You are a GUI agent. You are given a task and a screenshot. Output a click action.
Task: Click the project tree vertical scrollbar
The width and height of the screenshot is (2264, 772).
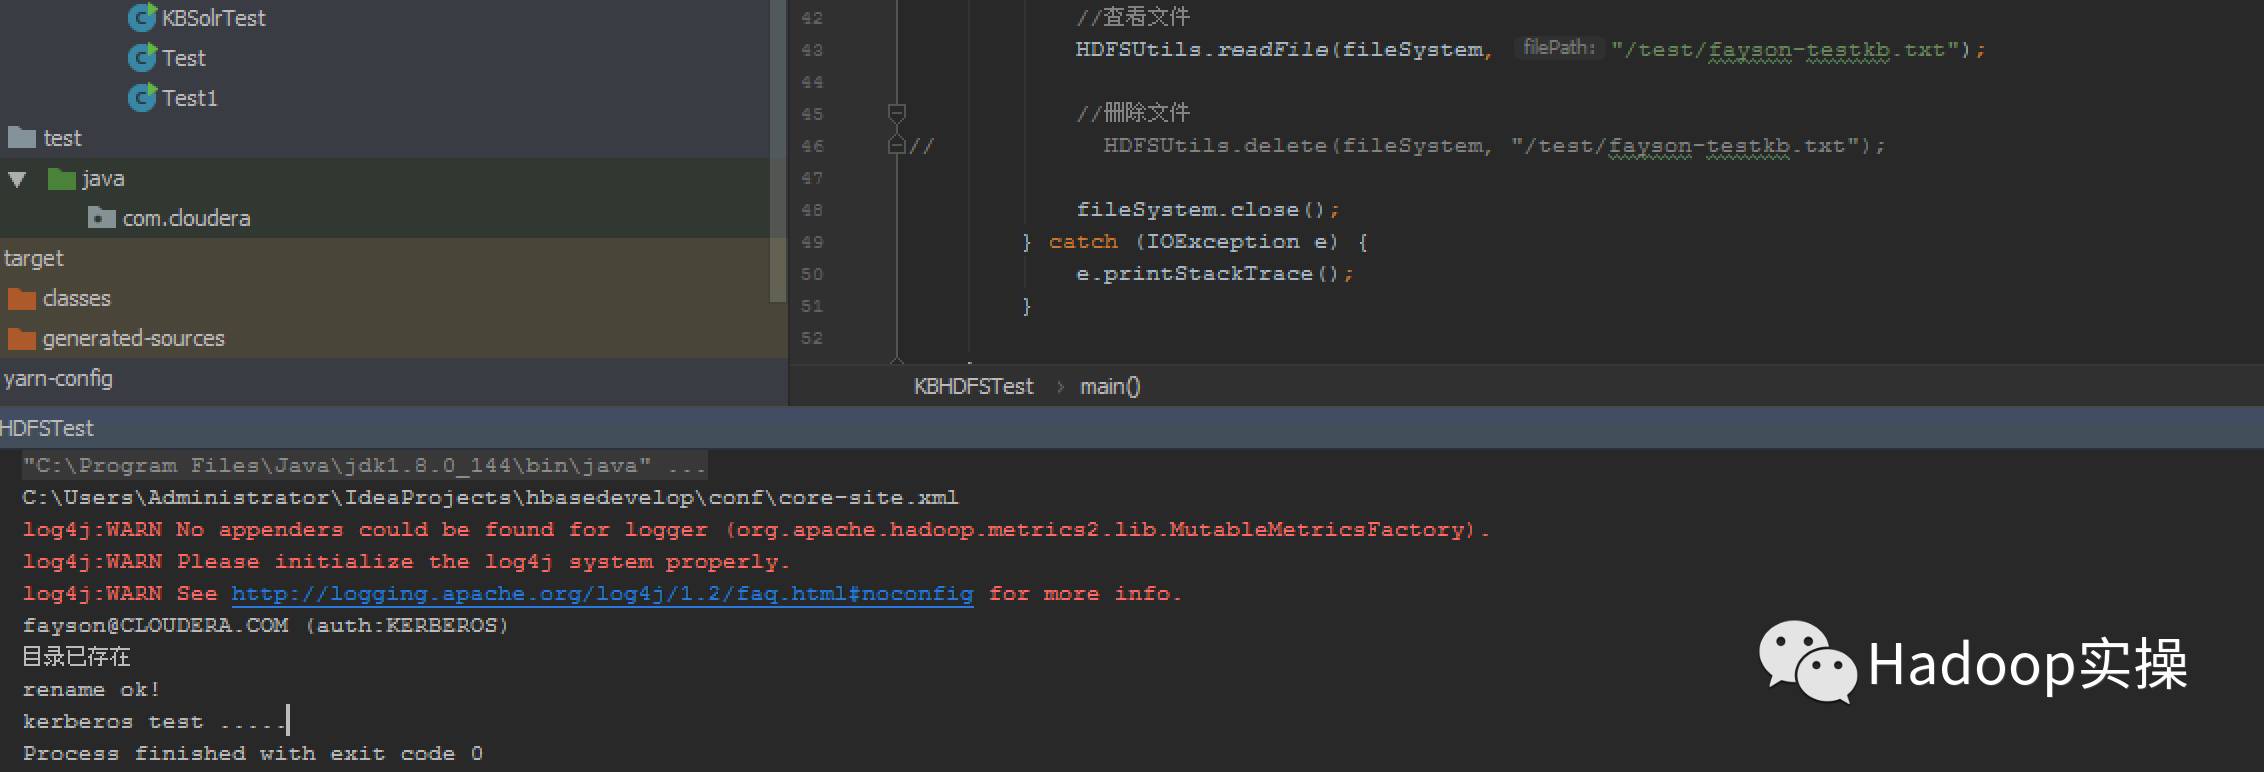tap(778, 150)
